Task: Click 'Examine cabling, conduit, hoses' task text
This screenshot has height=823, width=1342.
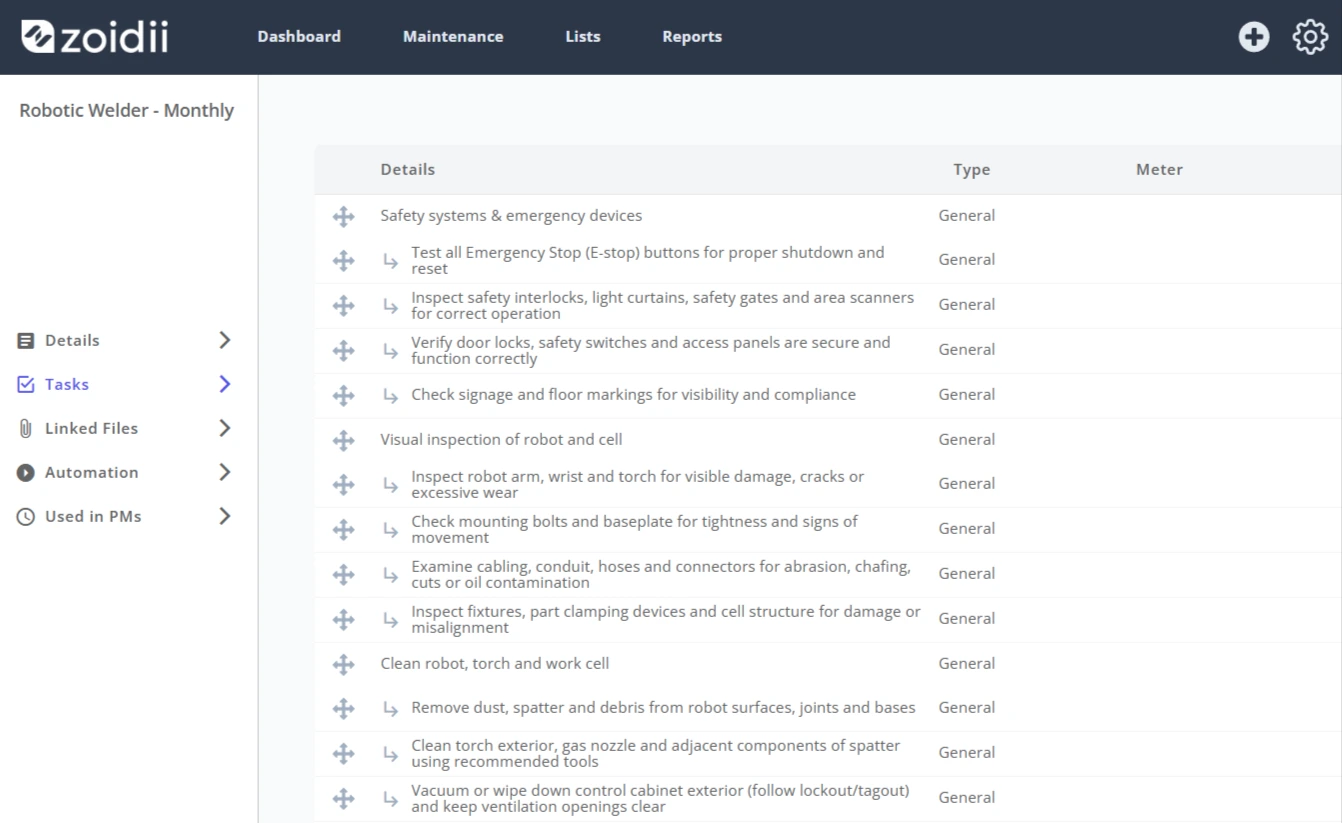Action: pyautogui.click(x=661, y=574)
